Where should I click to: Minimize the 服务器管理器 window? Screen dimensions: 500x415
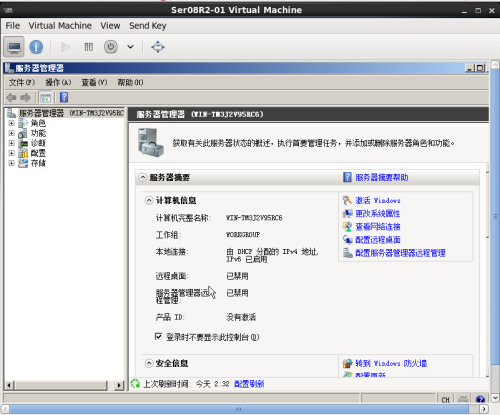coord(470,68)
